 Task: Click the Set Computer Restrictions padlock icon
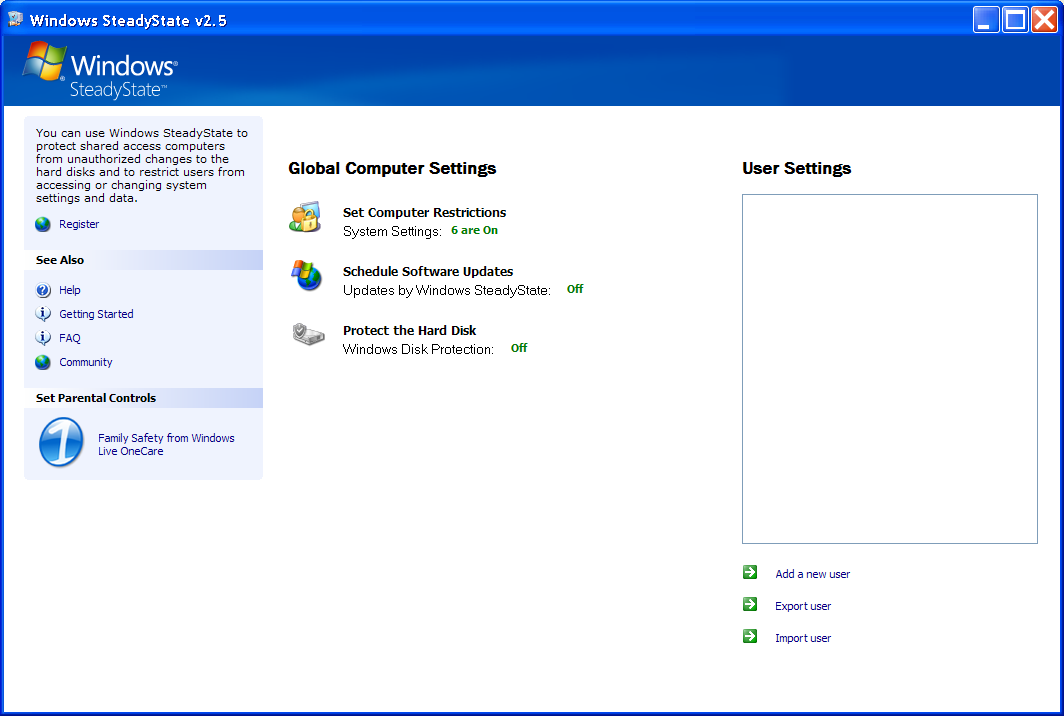point(306,218)
